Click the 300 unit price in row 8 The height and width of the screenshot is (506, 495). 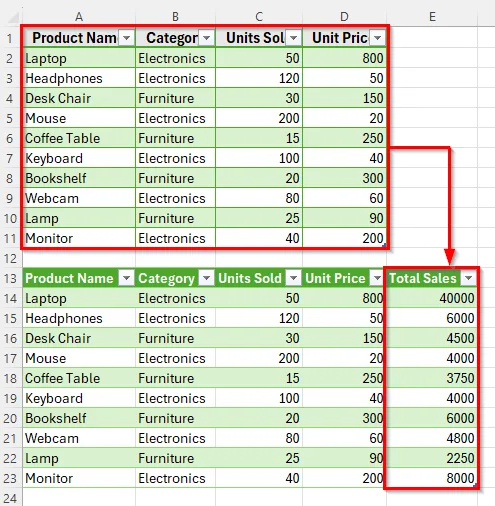point(345,178)
